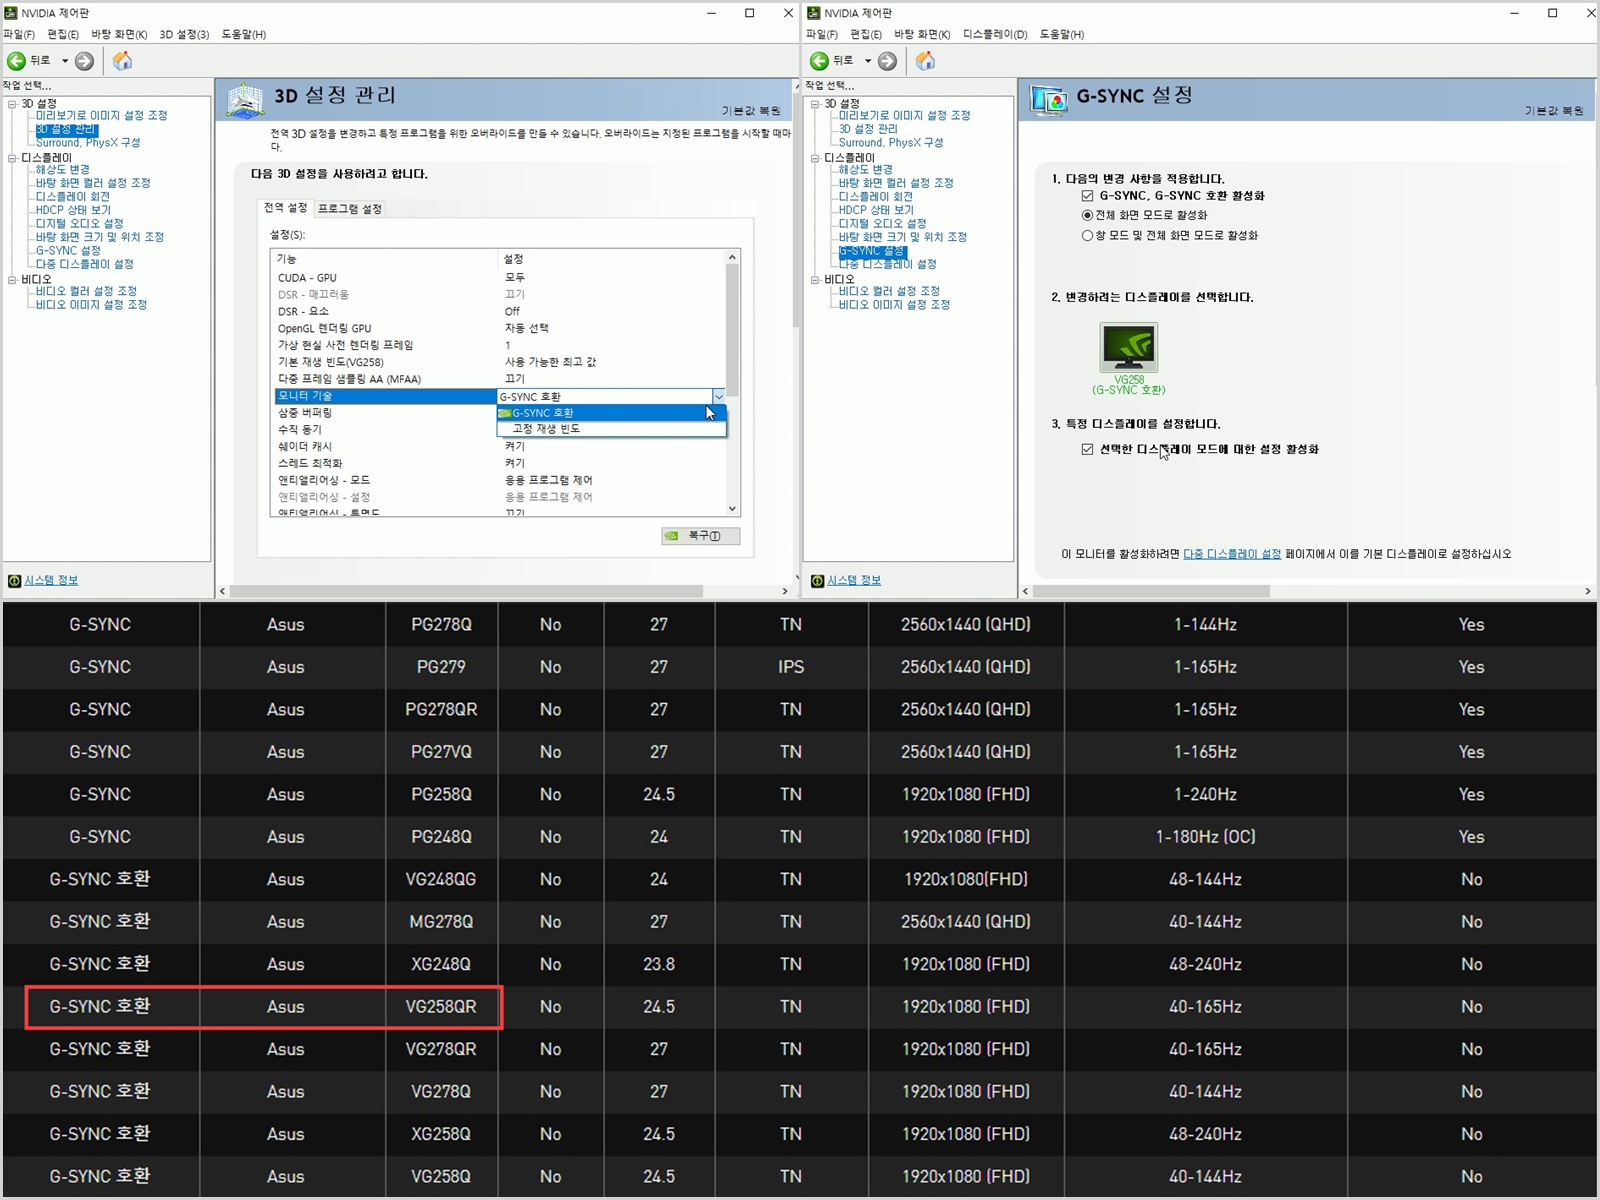Click the settings list vertical scrollbar
Image resolution: width=1600 pixels, height=1200 pixels.
[x=732, y=330]
